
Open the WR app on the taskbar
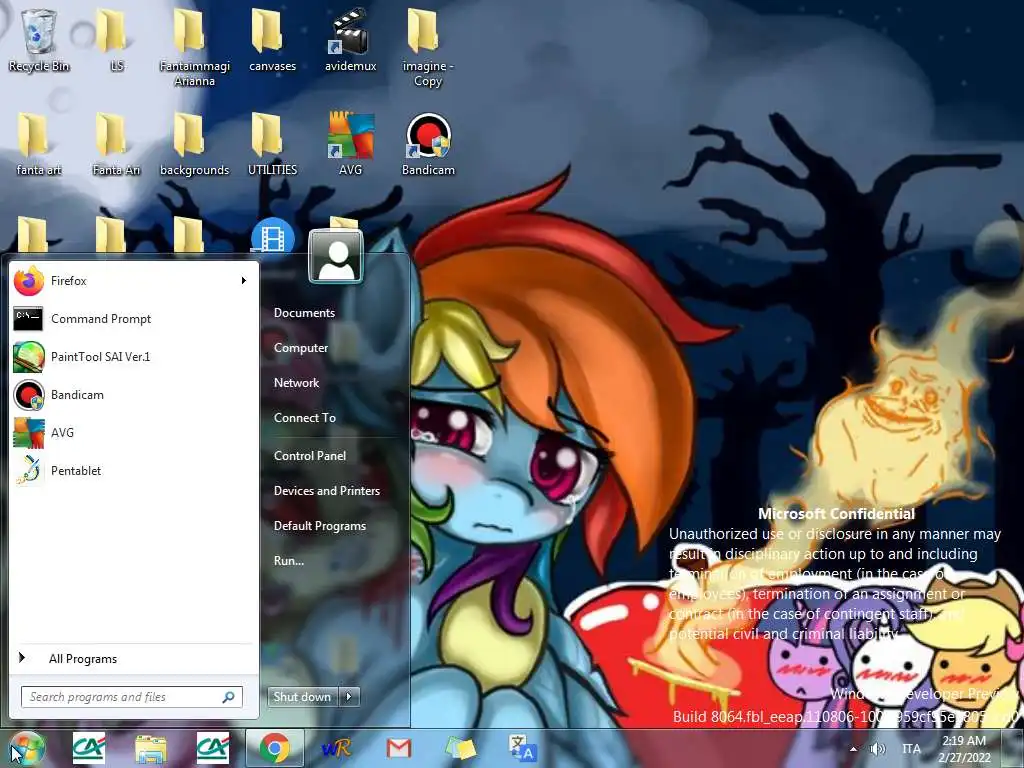(x=336, y=748)
